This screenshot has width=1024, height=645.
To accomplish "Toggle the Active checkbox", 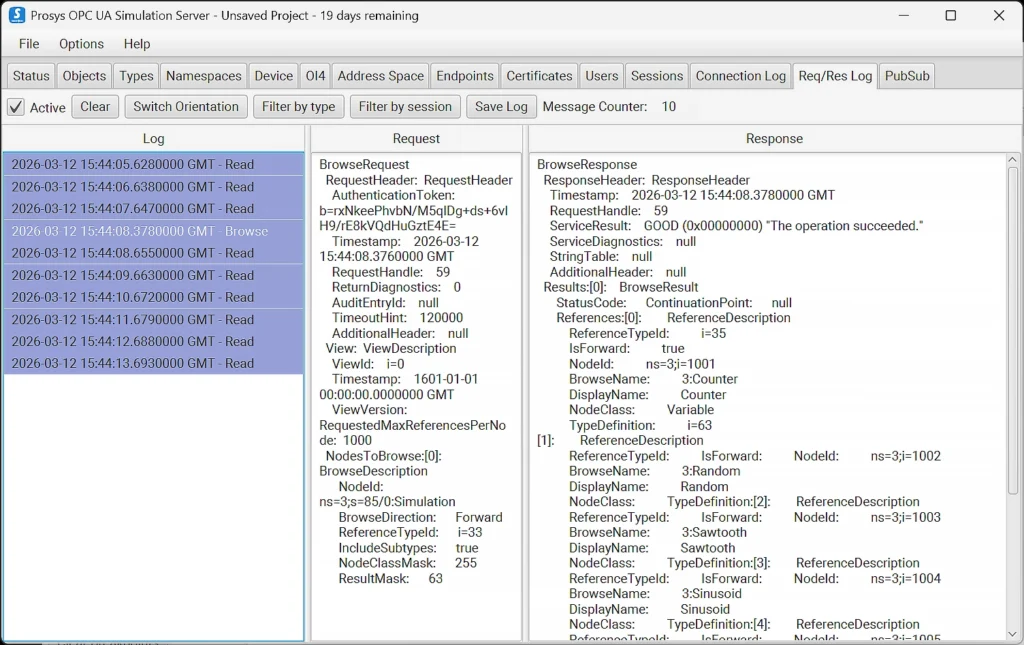I will tap(16, 107).
